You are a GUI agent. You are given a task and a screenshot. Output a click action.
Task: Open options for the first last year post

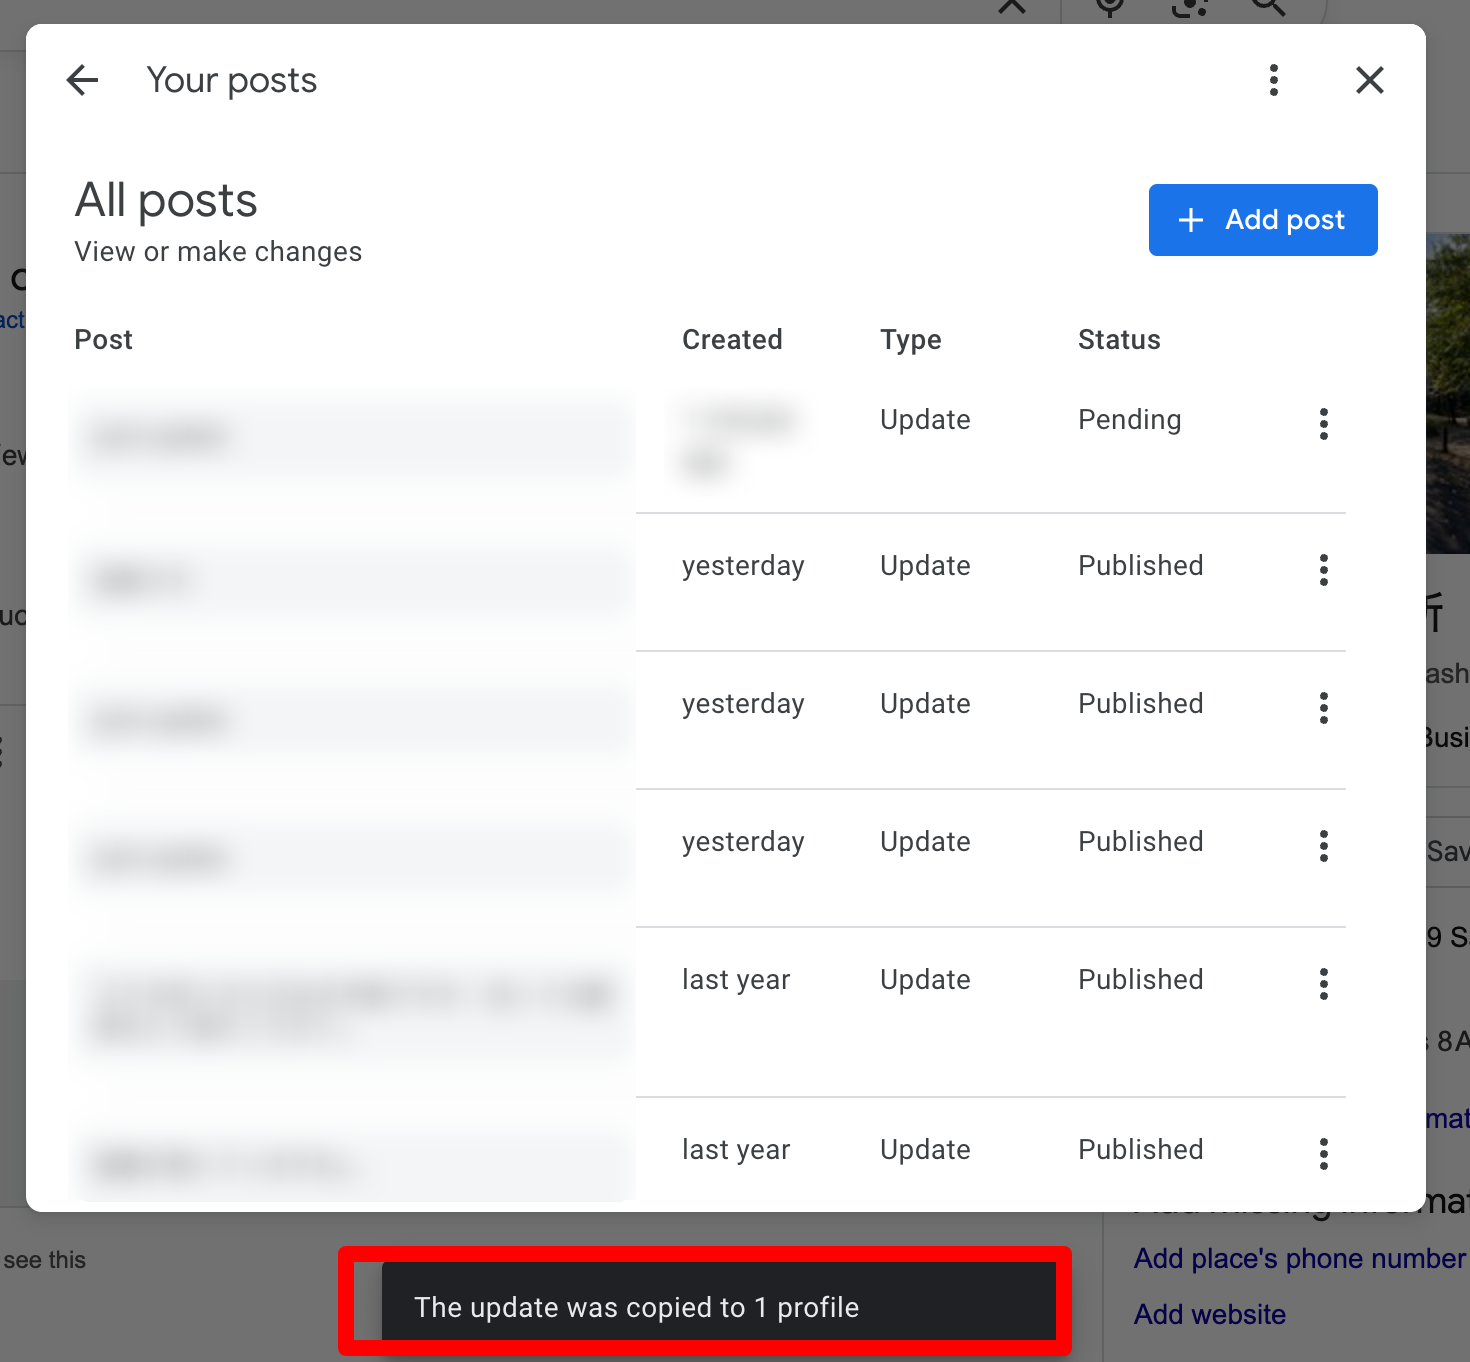pos(1323,984)
